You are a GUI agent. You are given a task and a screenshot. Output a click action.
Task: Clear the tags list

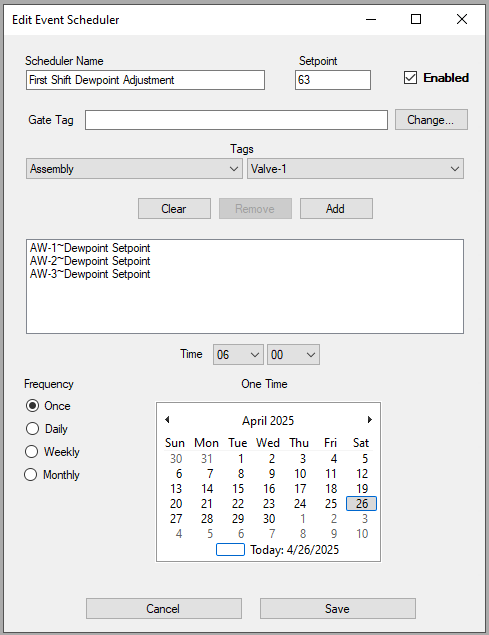coord(174,209)
